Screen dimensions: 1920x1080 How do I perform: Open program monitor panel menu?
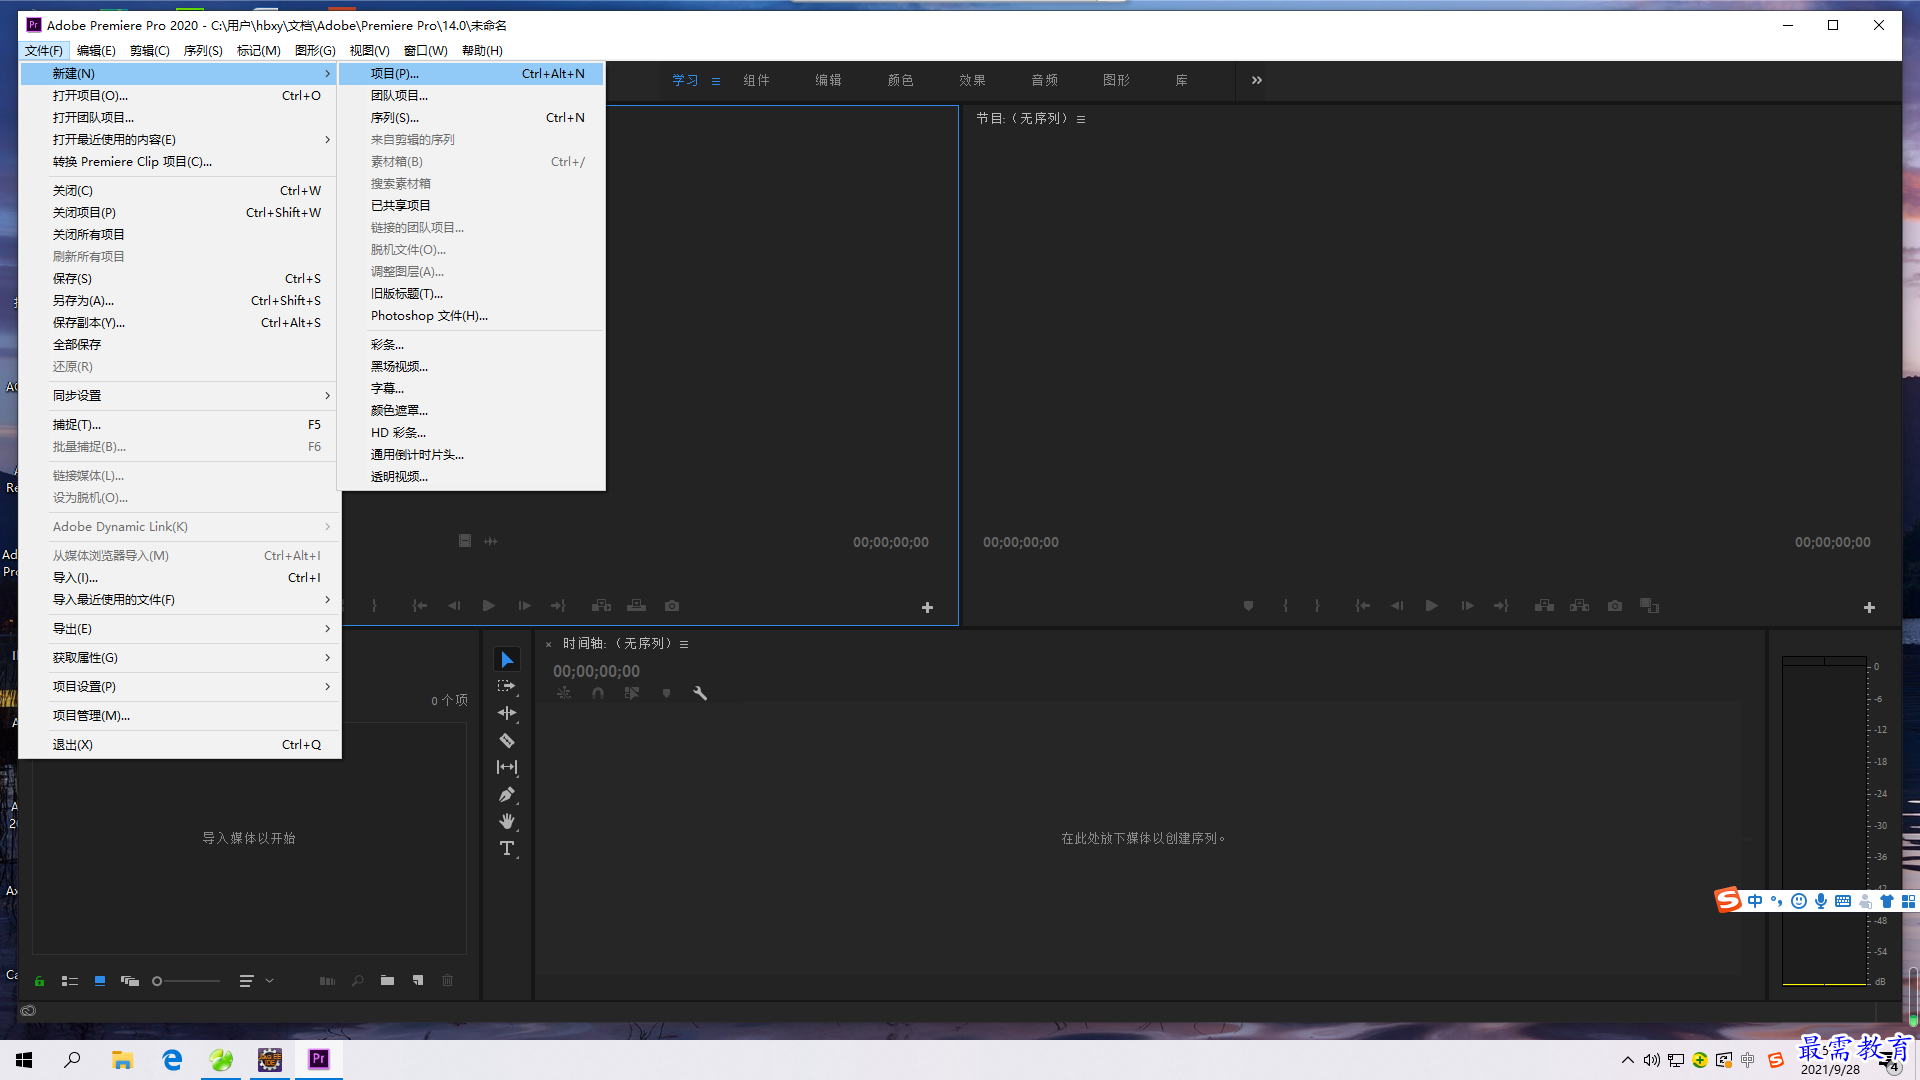coord(1081,119)
